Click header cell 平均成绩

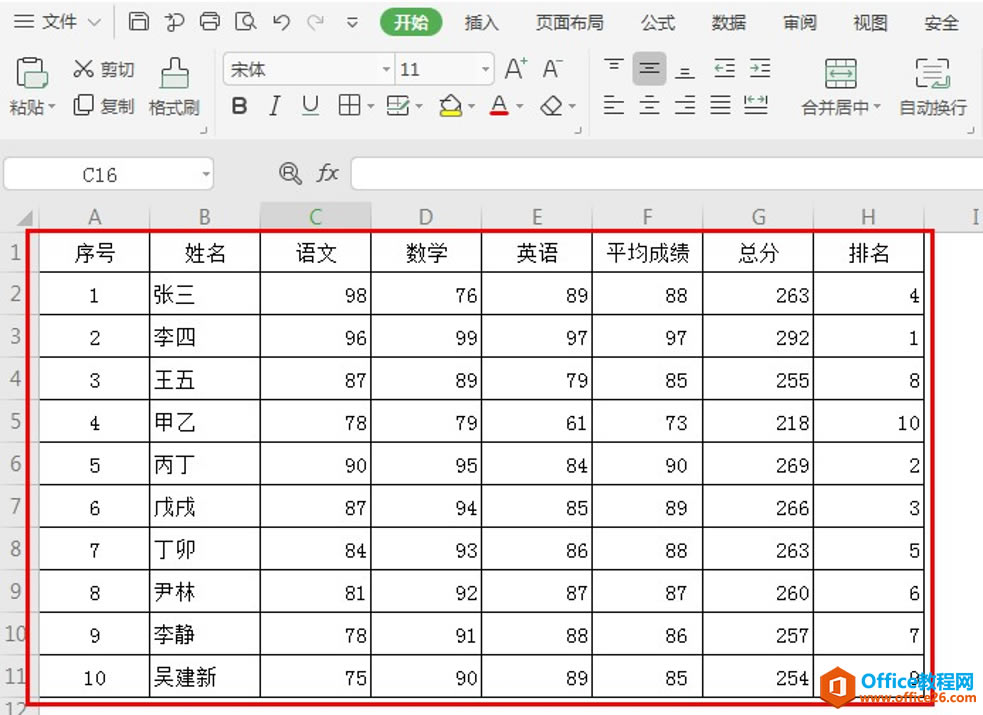648,253
